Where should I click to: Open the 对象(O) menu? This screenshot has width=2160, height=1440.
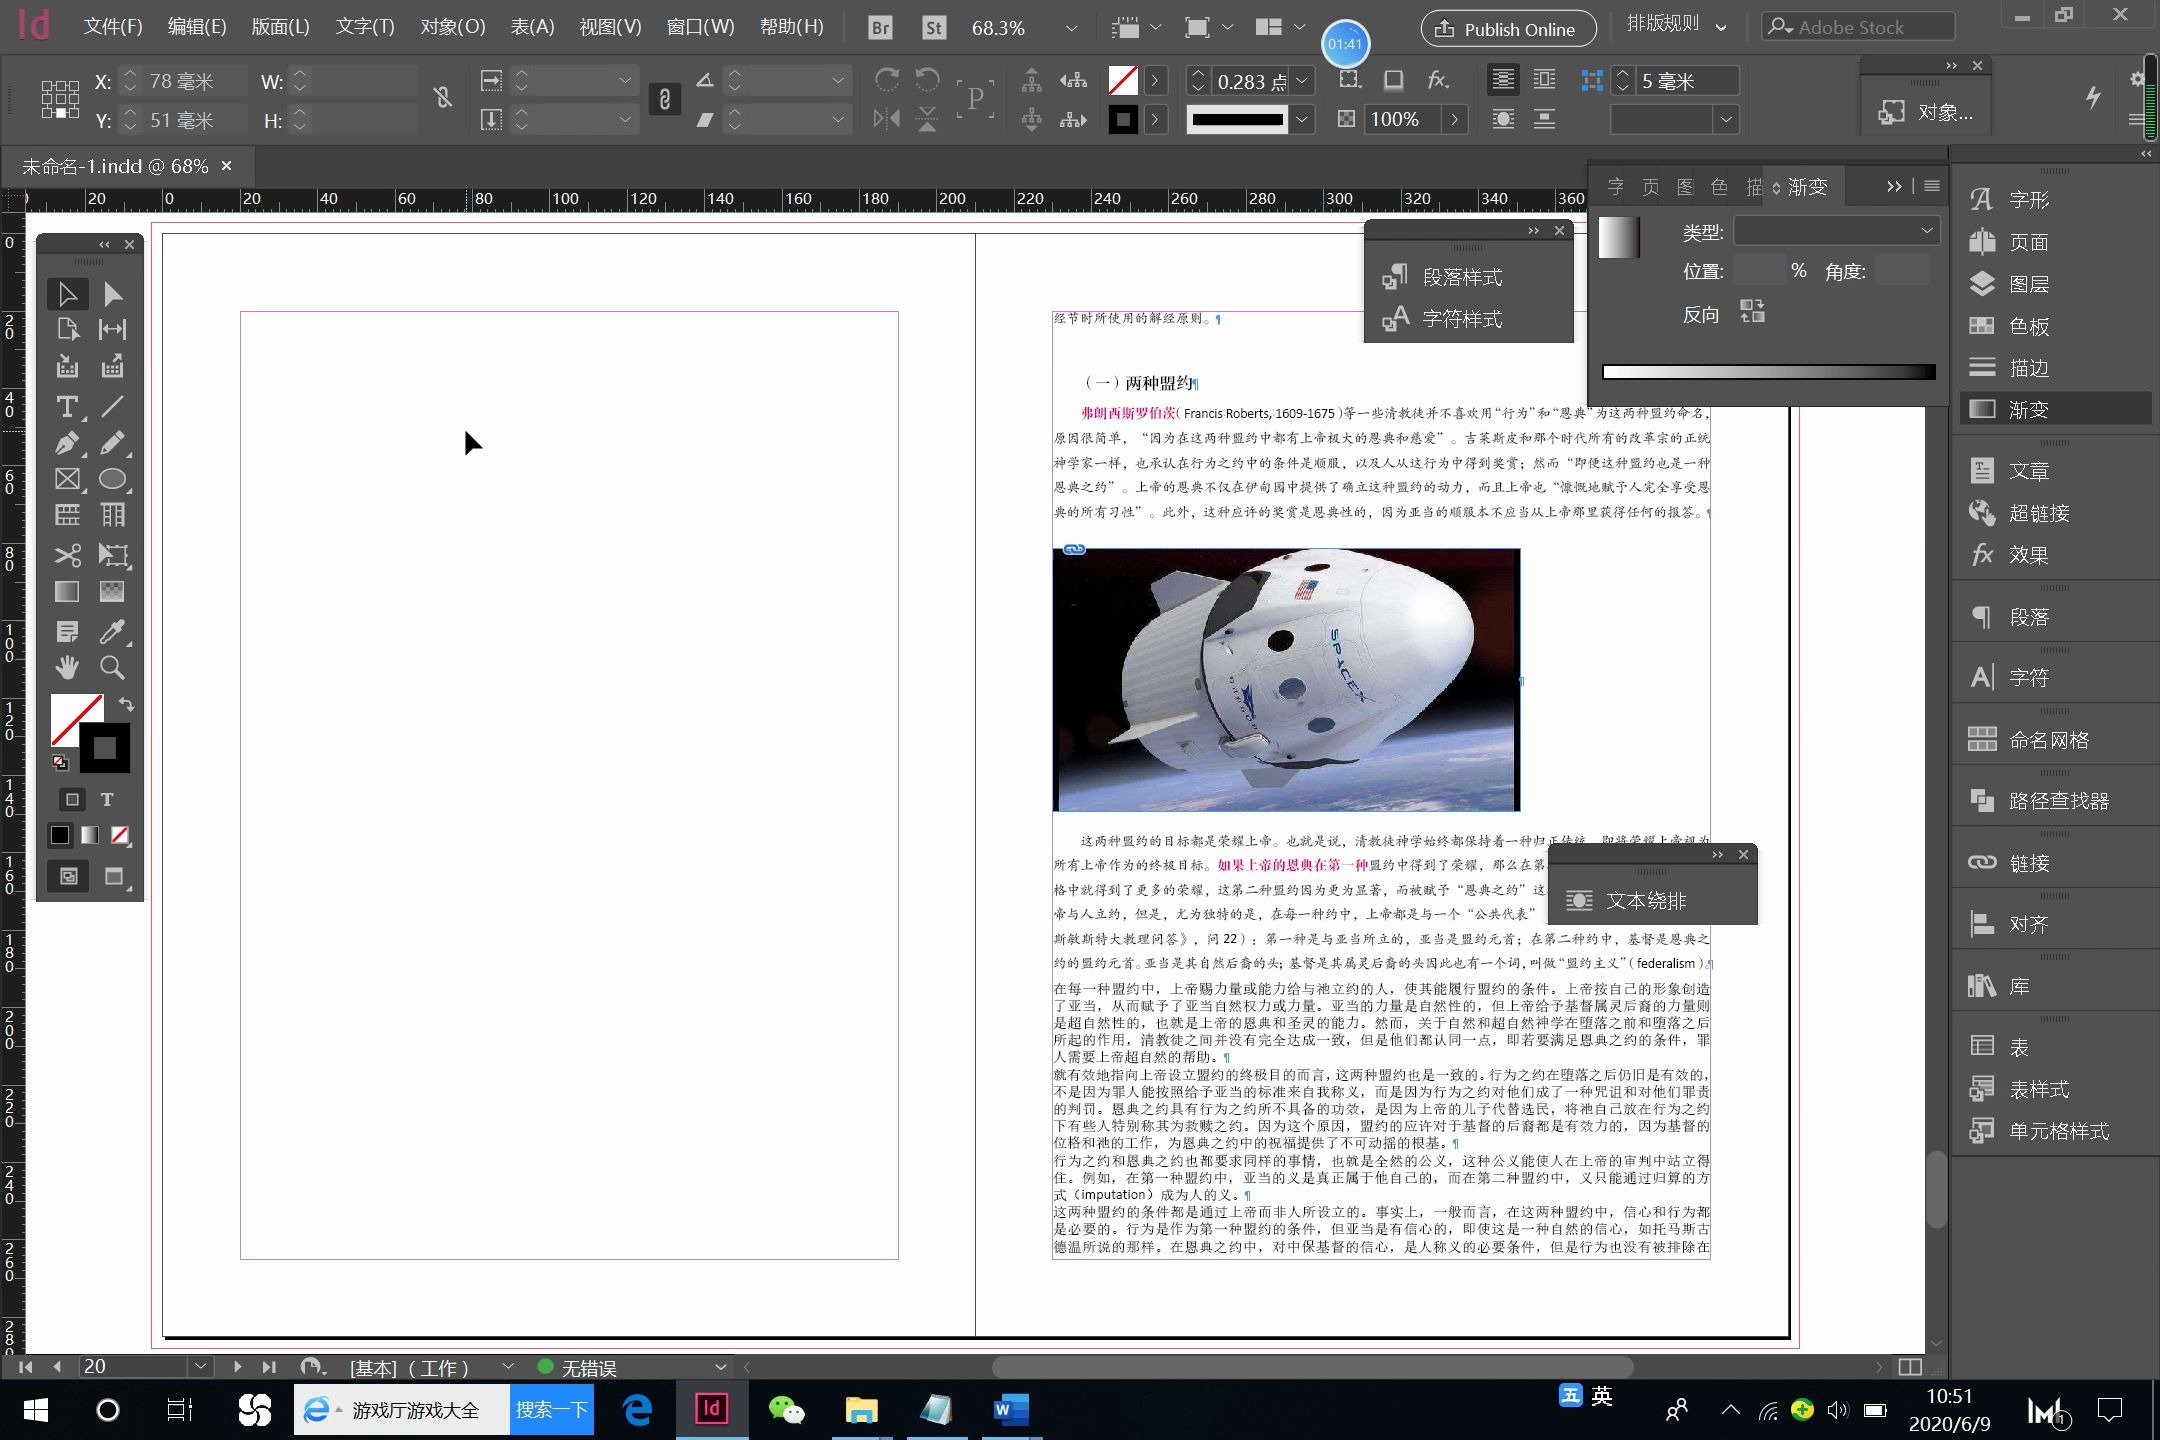(452, 27)
